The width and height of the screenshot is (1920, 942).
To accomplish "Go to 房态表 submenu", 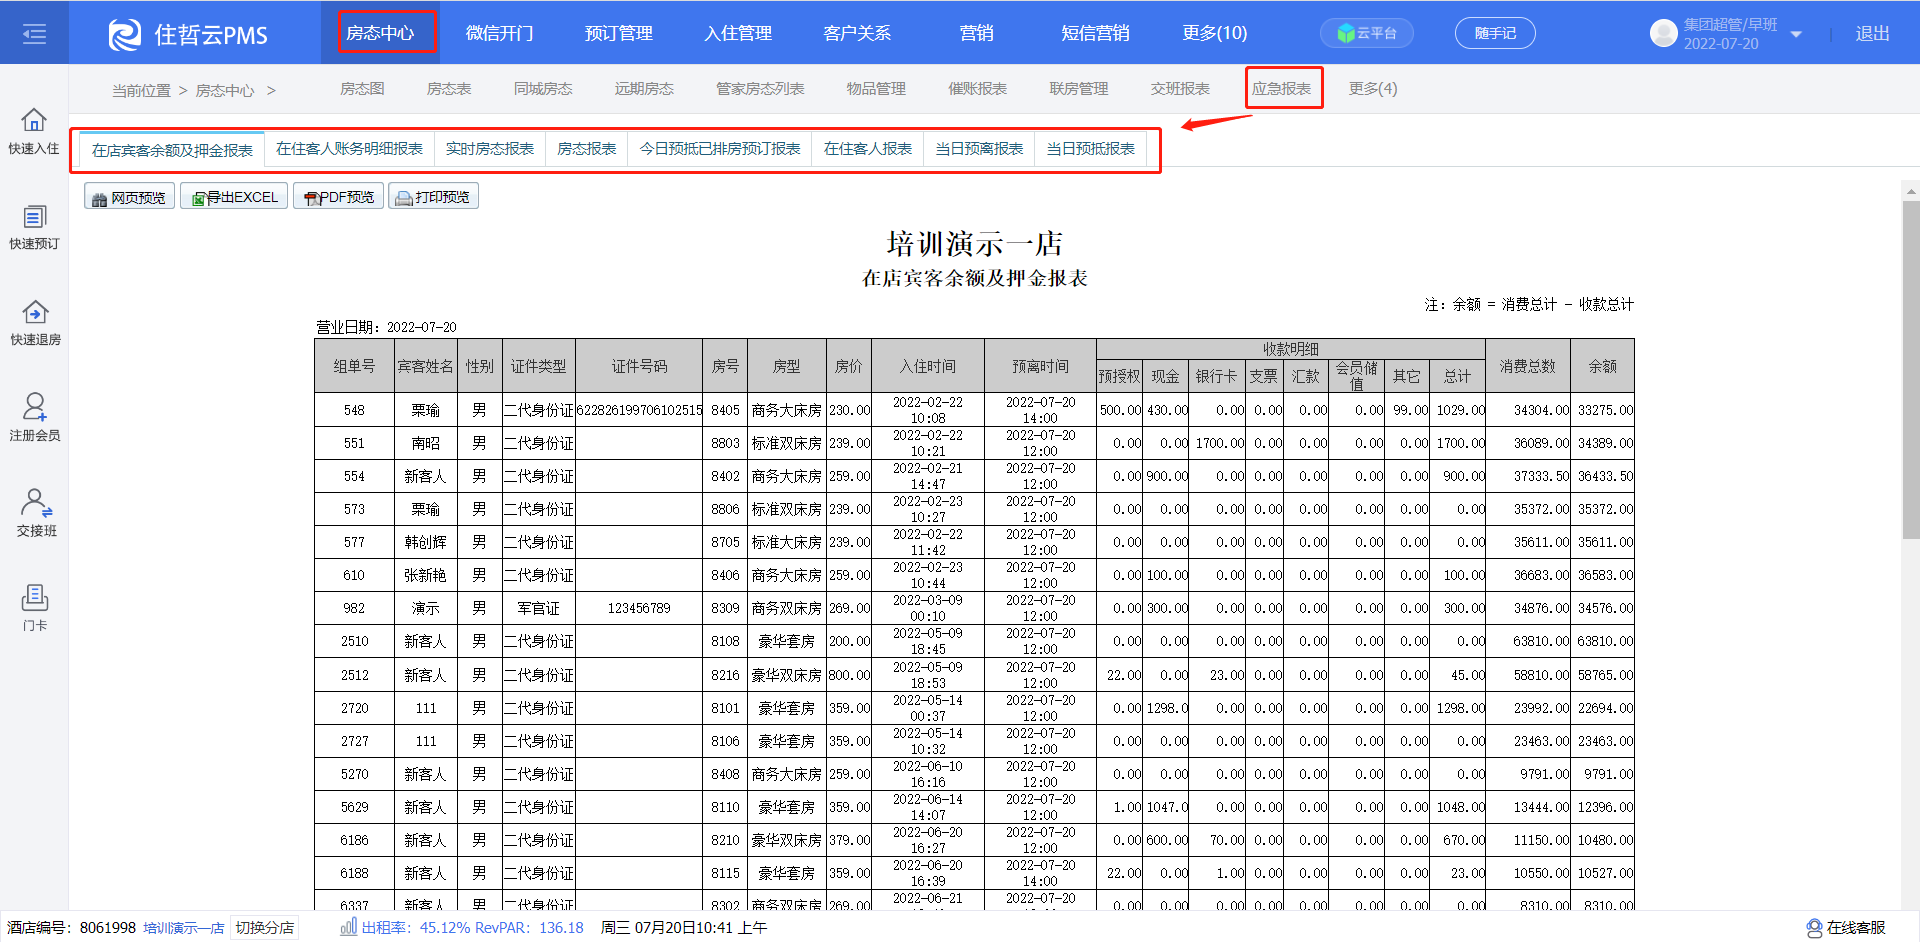I will (449, 89).
